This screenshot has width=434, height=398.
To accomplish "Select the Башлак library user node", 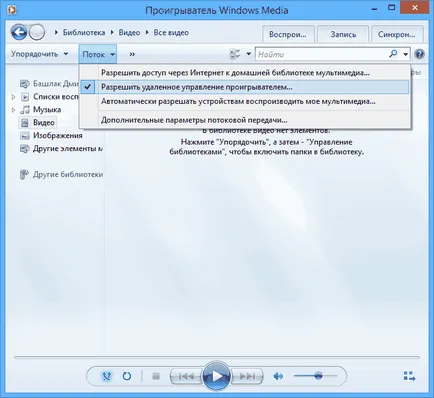I will pos(55,83).
